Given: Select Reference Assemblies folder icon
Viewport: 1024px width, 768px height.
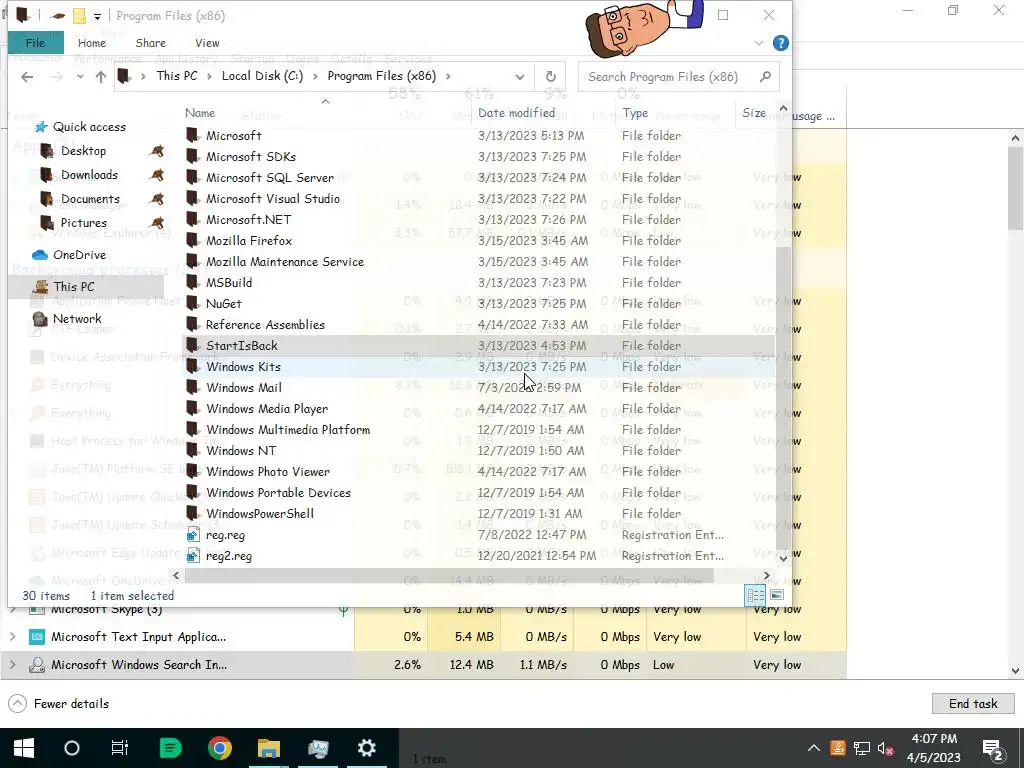Looking at the screenshot, I should 192,325.
